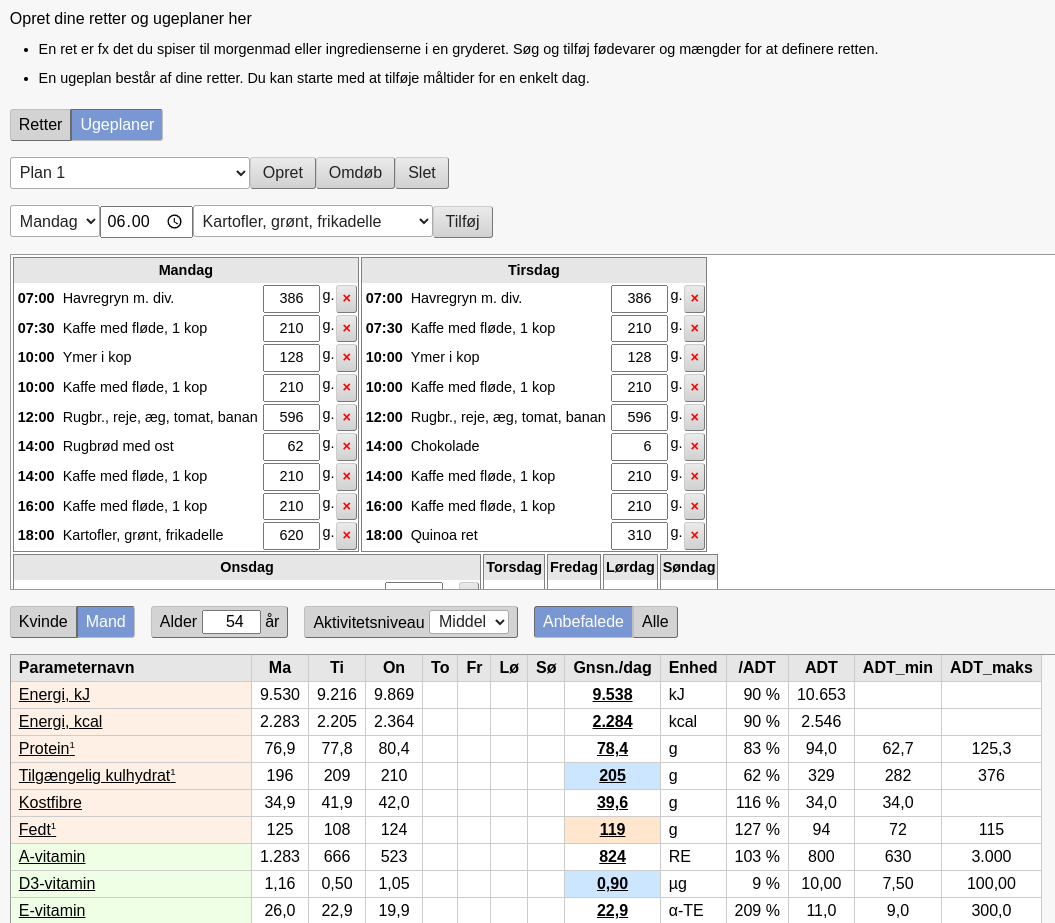The width and height of the screenshot is (1055, 923).
Task: Open the D3-vitamin parameter link
Action: (x=57, y=884)
